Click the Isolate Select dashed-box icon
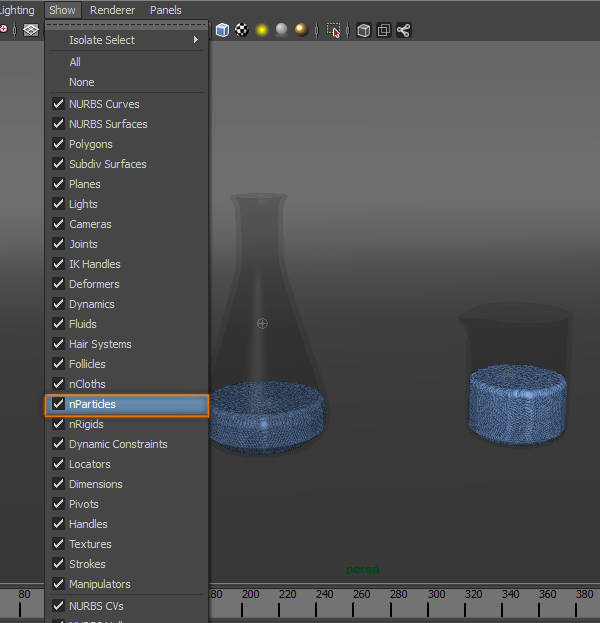Image resolution: width=600 pixels, height=623 pixels. point(334,30)
